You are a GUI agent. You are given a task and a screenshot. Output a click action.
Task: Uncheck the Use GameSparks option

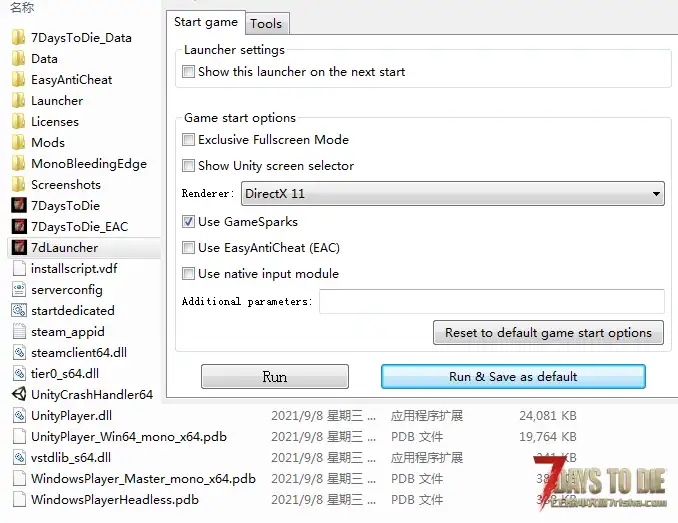pos(189,222)
